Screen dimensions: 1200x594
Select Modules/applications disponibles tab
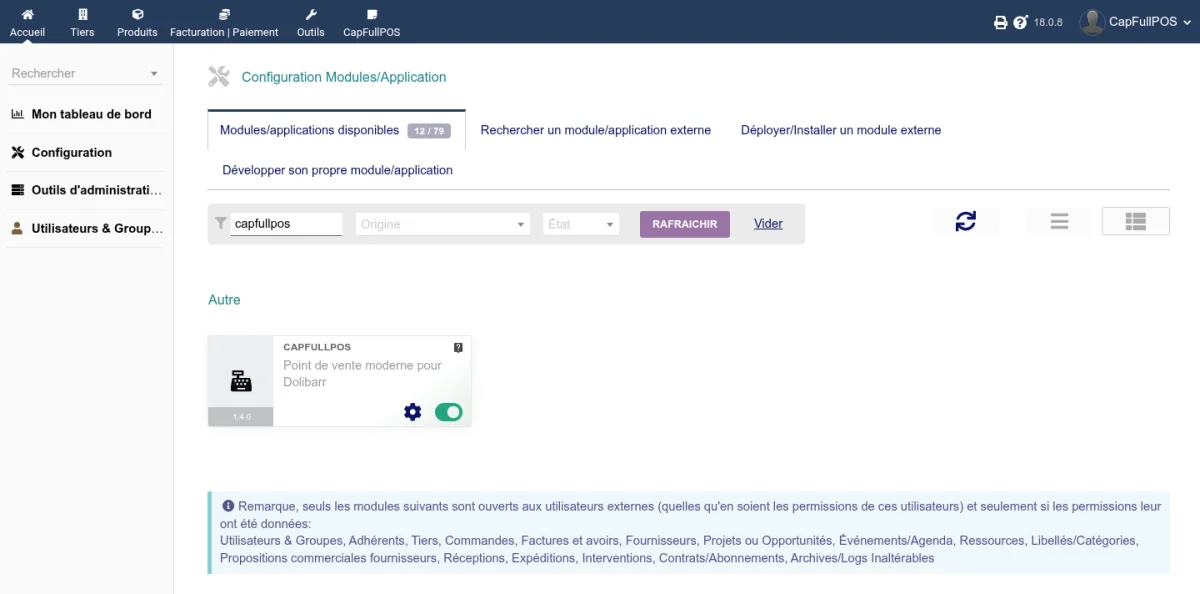tap(309, 130)
